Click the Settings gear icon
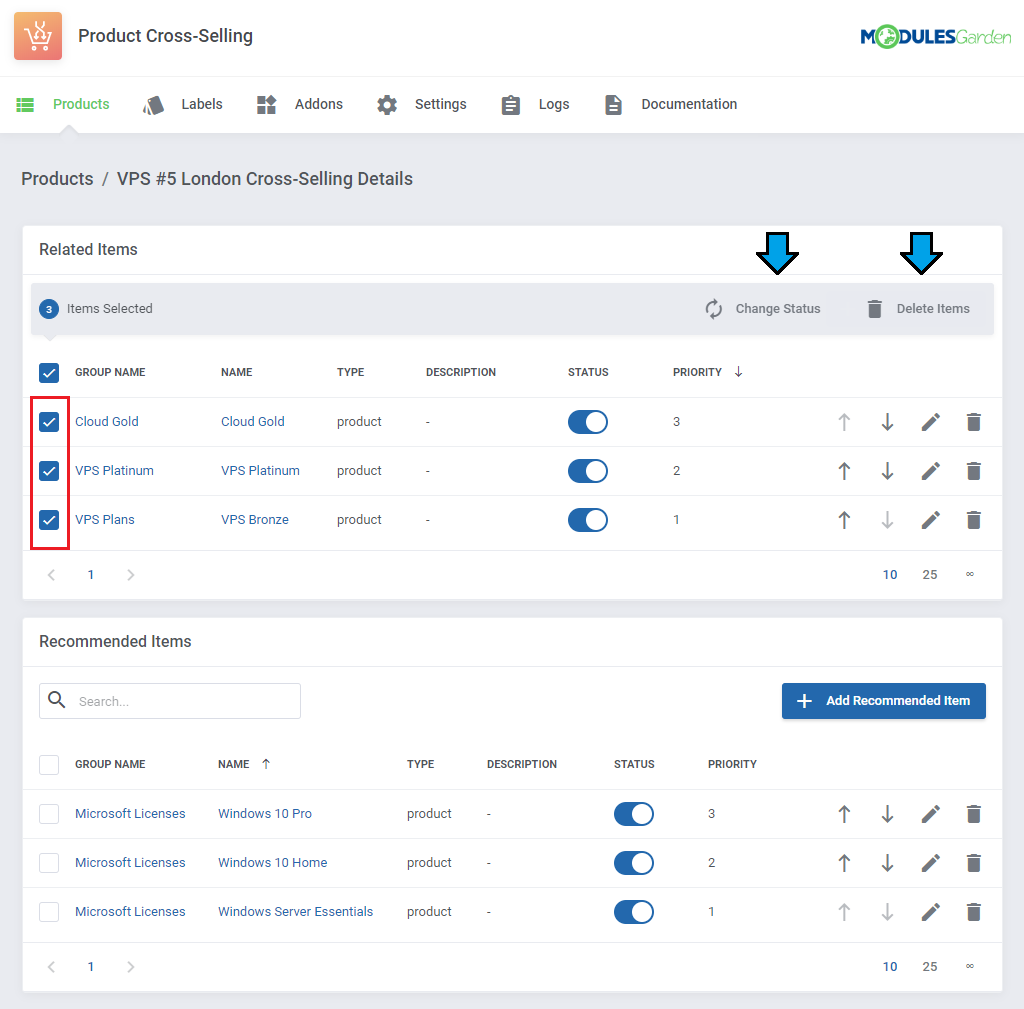 point(387,104)
